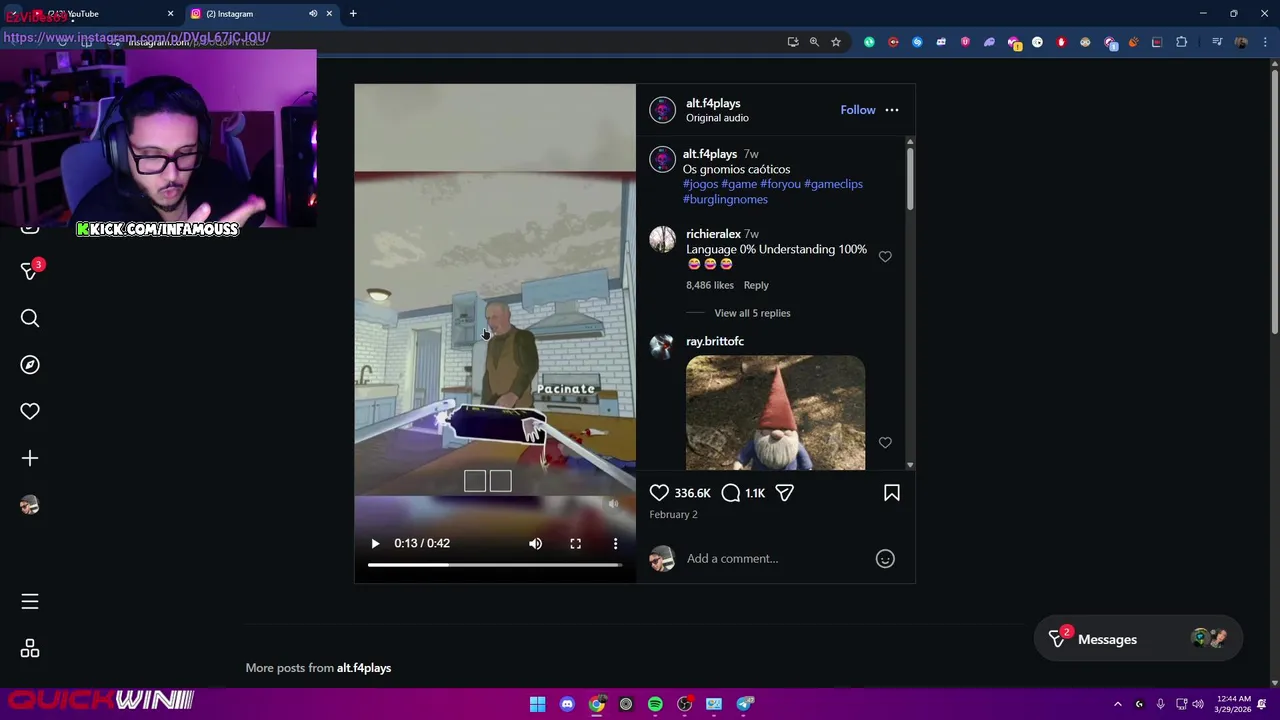Share the post using the send icon
1280x720 pixels.
coord(785,493)
